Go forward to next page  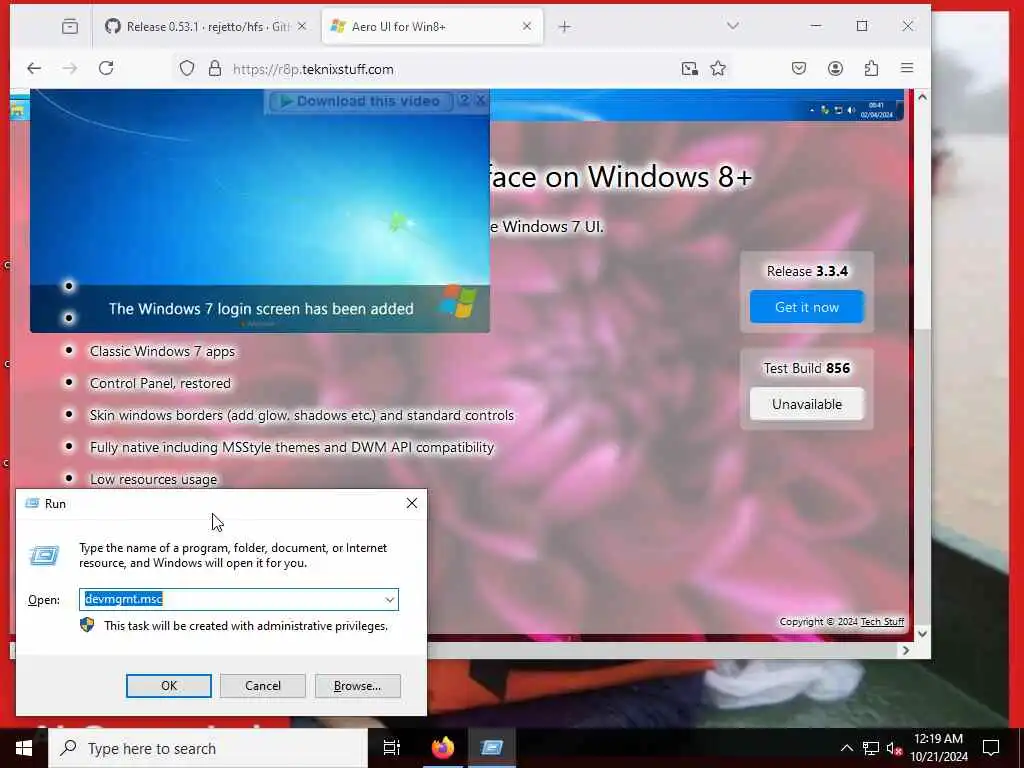[70, 69]
